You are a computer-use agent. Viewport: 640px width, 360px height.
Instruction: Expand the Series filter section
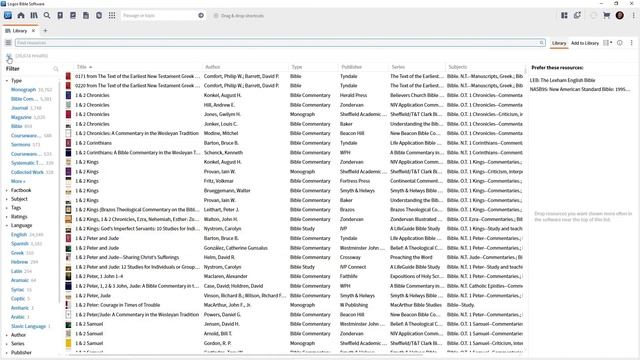coord(7,344)
